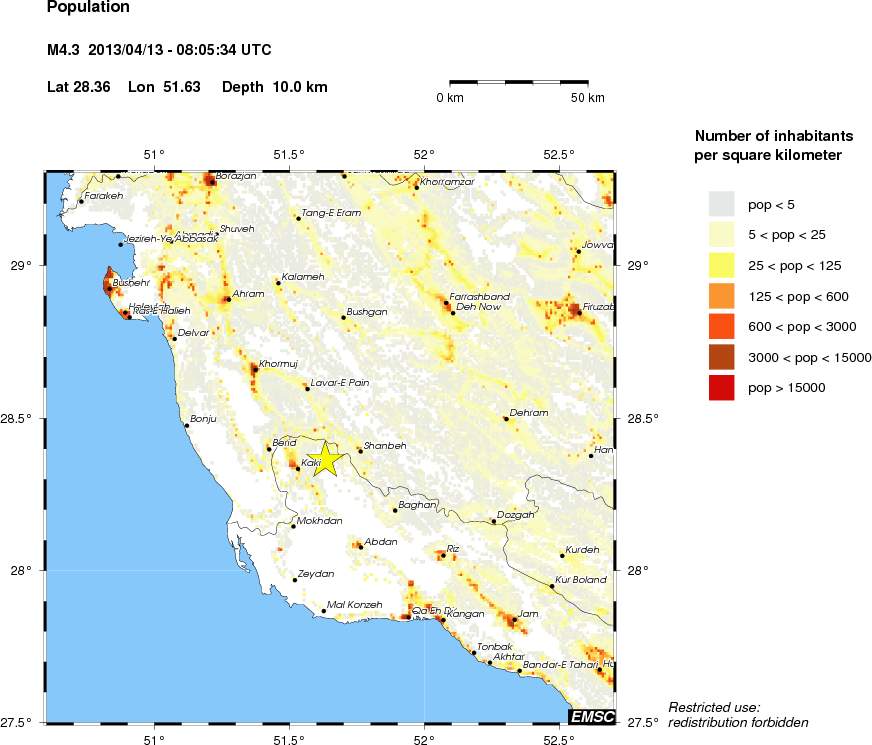Select the 'Depth 10.0 km' text

tap(274, 87)
